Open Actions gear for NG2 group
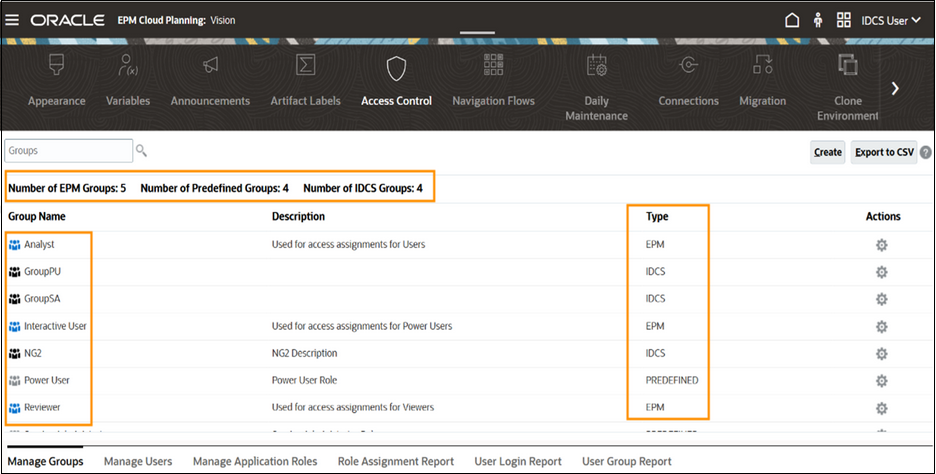 tap(882, 353)
